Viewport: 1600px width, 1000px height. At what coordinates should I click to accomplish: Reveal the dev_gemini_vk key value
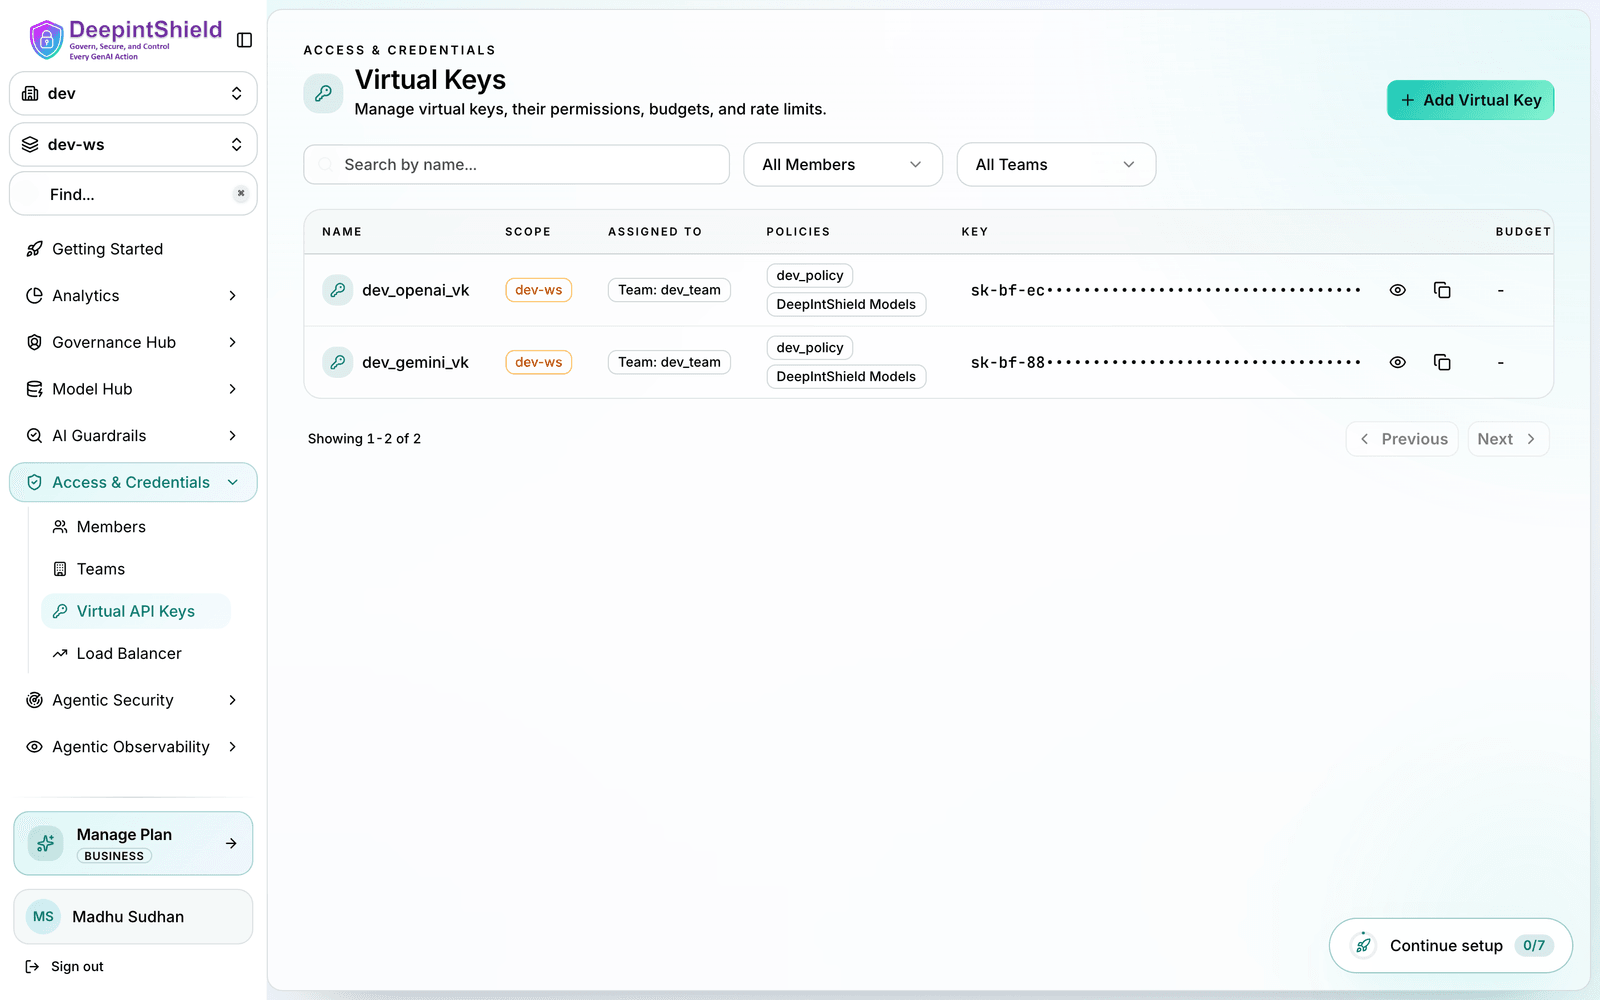click(1398, 362)
